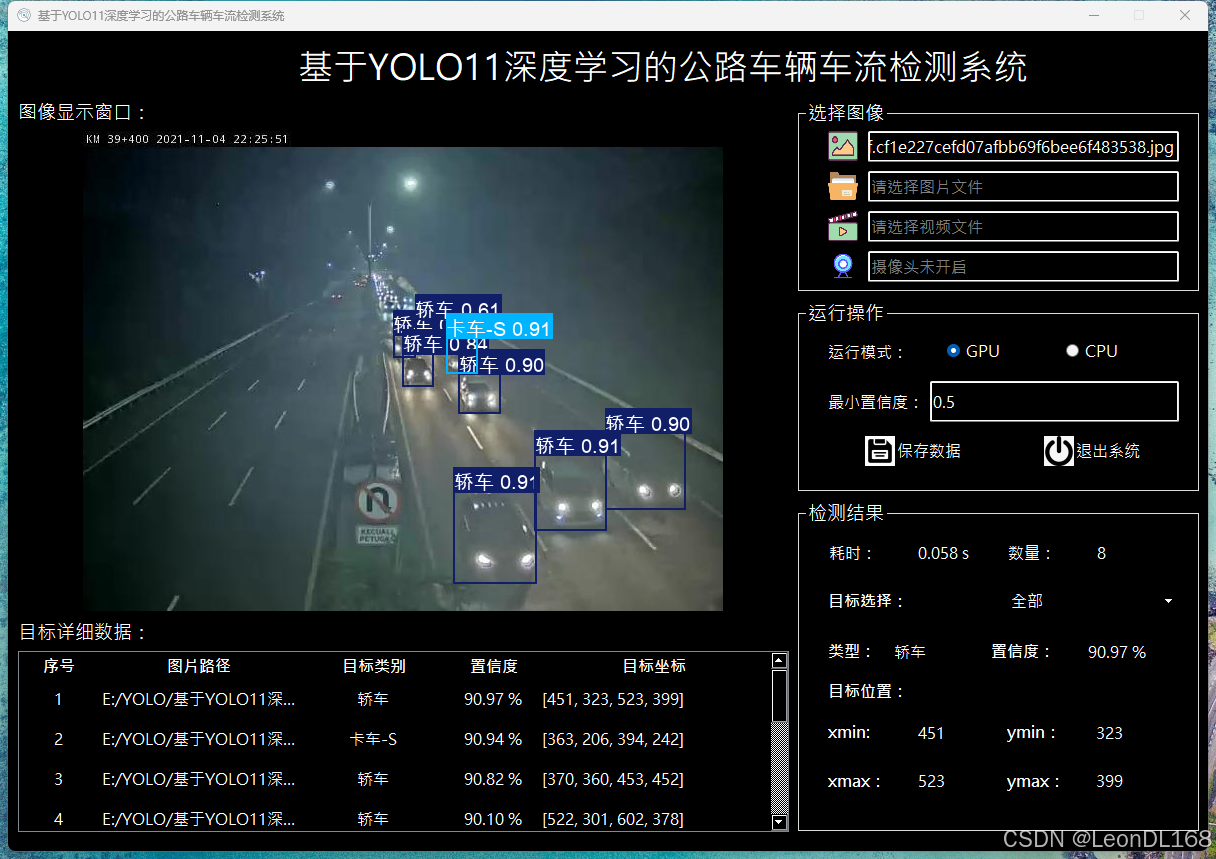
Task: Select table row 1 number cell
Action: (59, 699)
